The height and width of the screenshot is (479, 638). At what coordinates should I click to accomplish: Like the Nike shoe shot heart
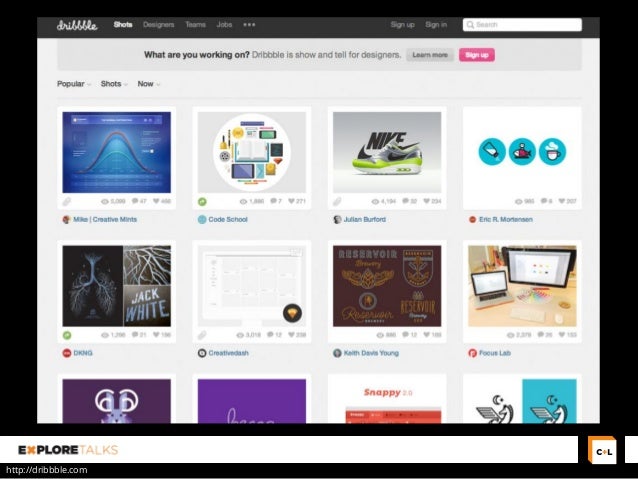(x=426, y=201)
